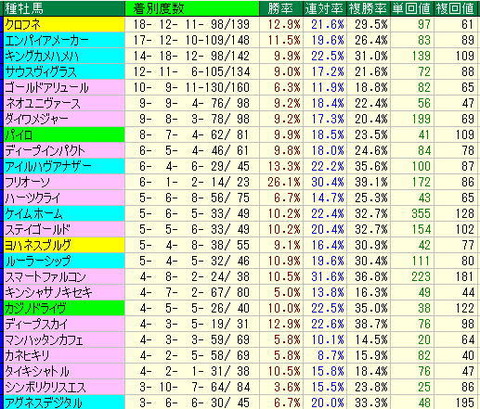Viewport: 480px width, 409px height.
Task: Select the アグネスデジタル sire name
Action: 64,402
